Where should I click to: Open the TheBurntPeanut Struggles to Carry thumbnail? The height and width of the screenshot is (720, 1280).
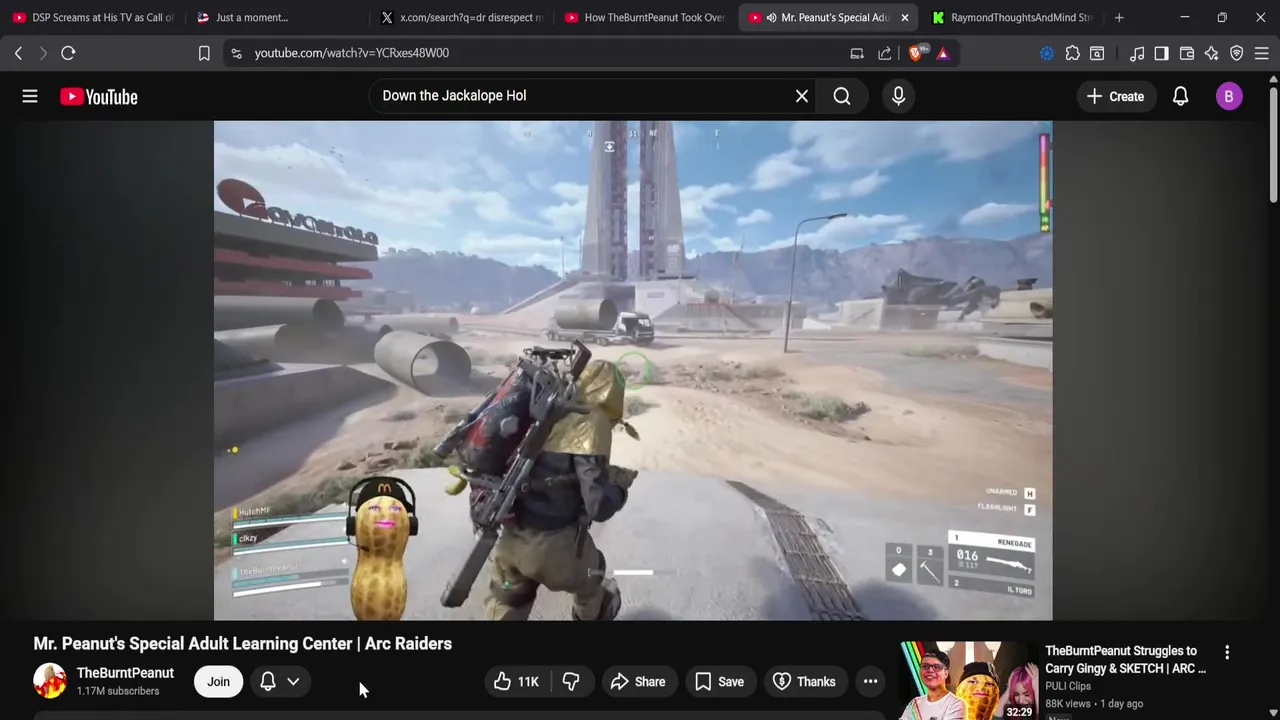click(x=968, y=680)
